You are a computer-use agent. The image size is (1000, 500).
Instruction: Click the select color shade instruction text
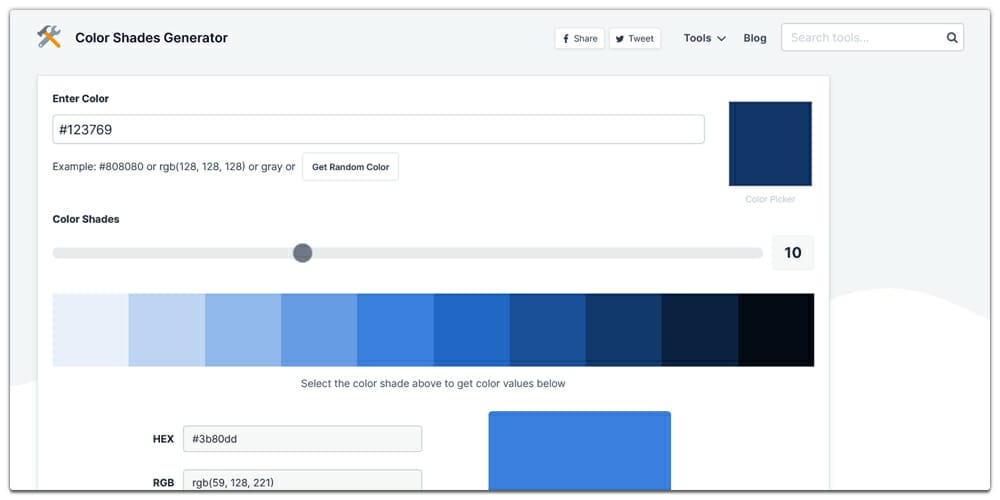pos(433,384)
